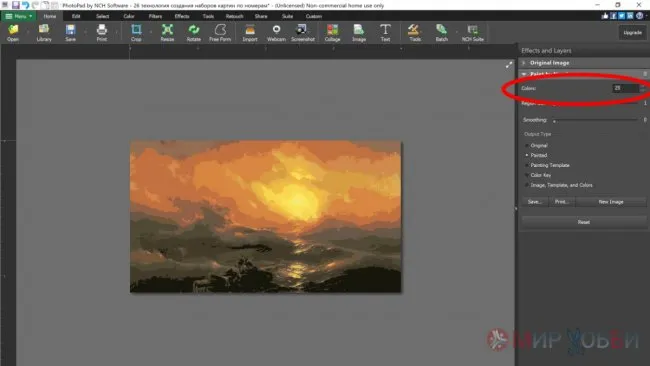Expand the Original Image layer section
Viewport: 650px width, 366px height.
(524, 63)
